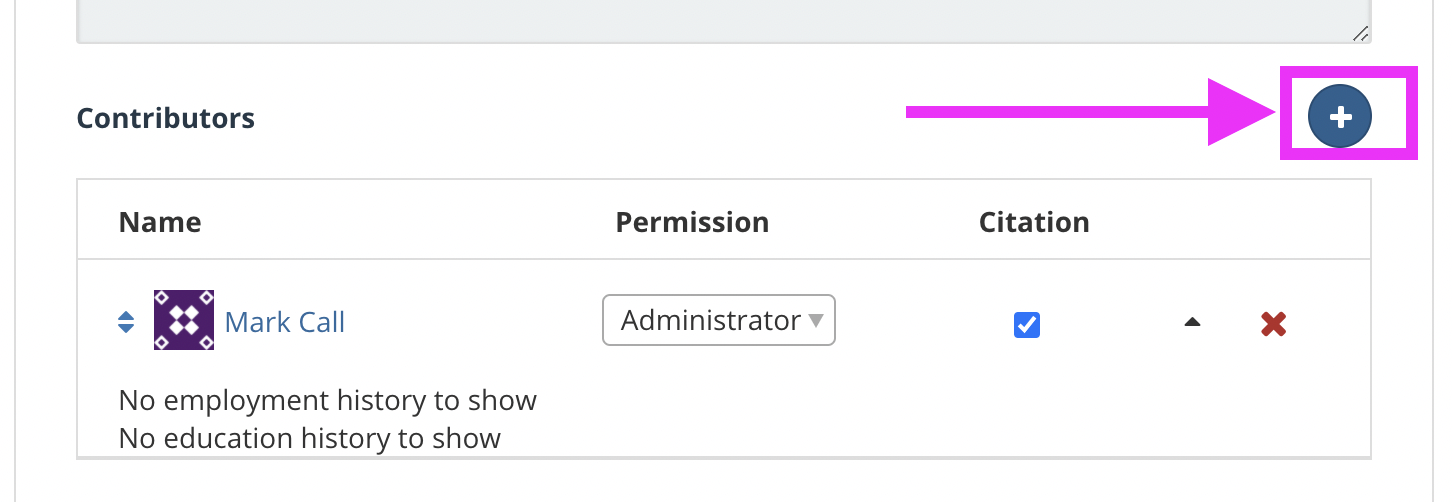
Task: Open the Mark Call profile link
Action: pyautogui.click(x=285, y=322)
